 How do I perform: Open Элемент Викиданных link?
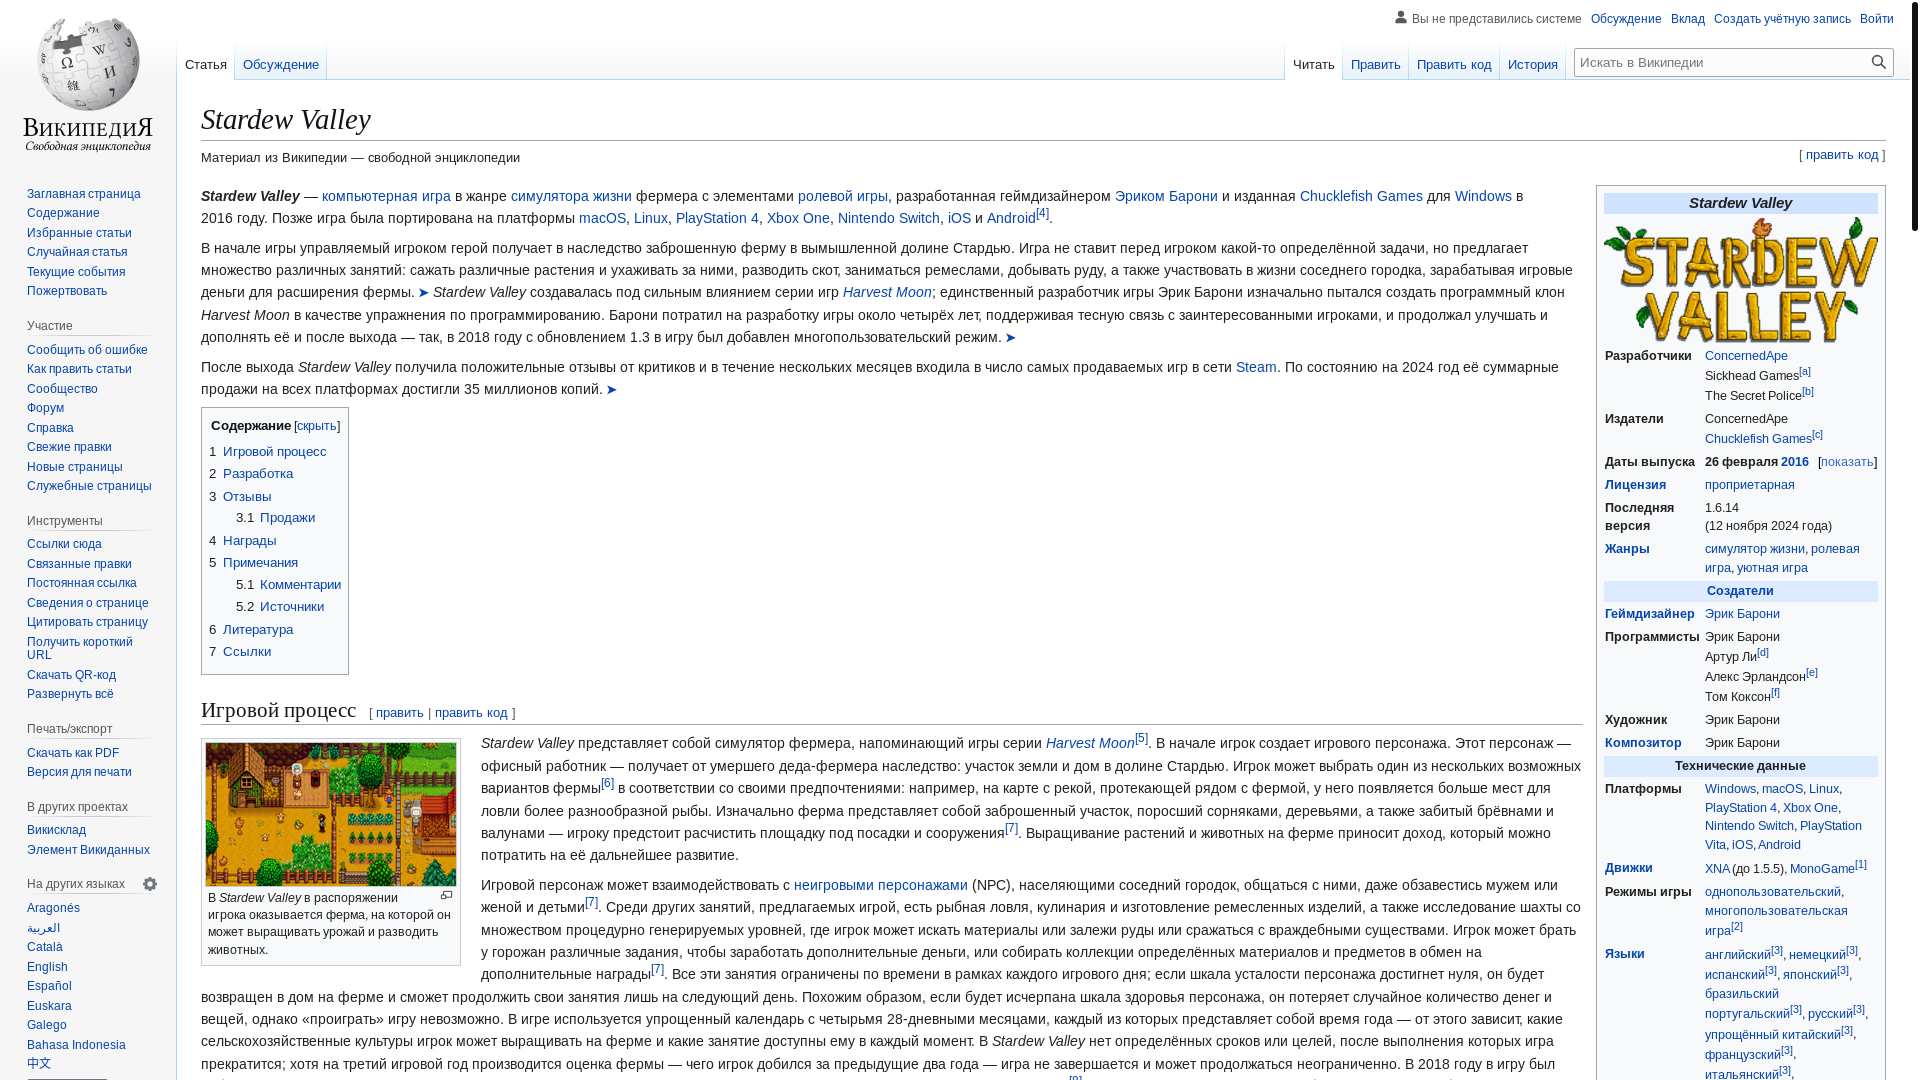[88, 850]
